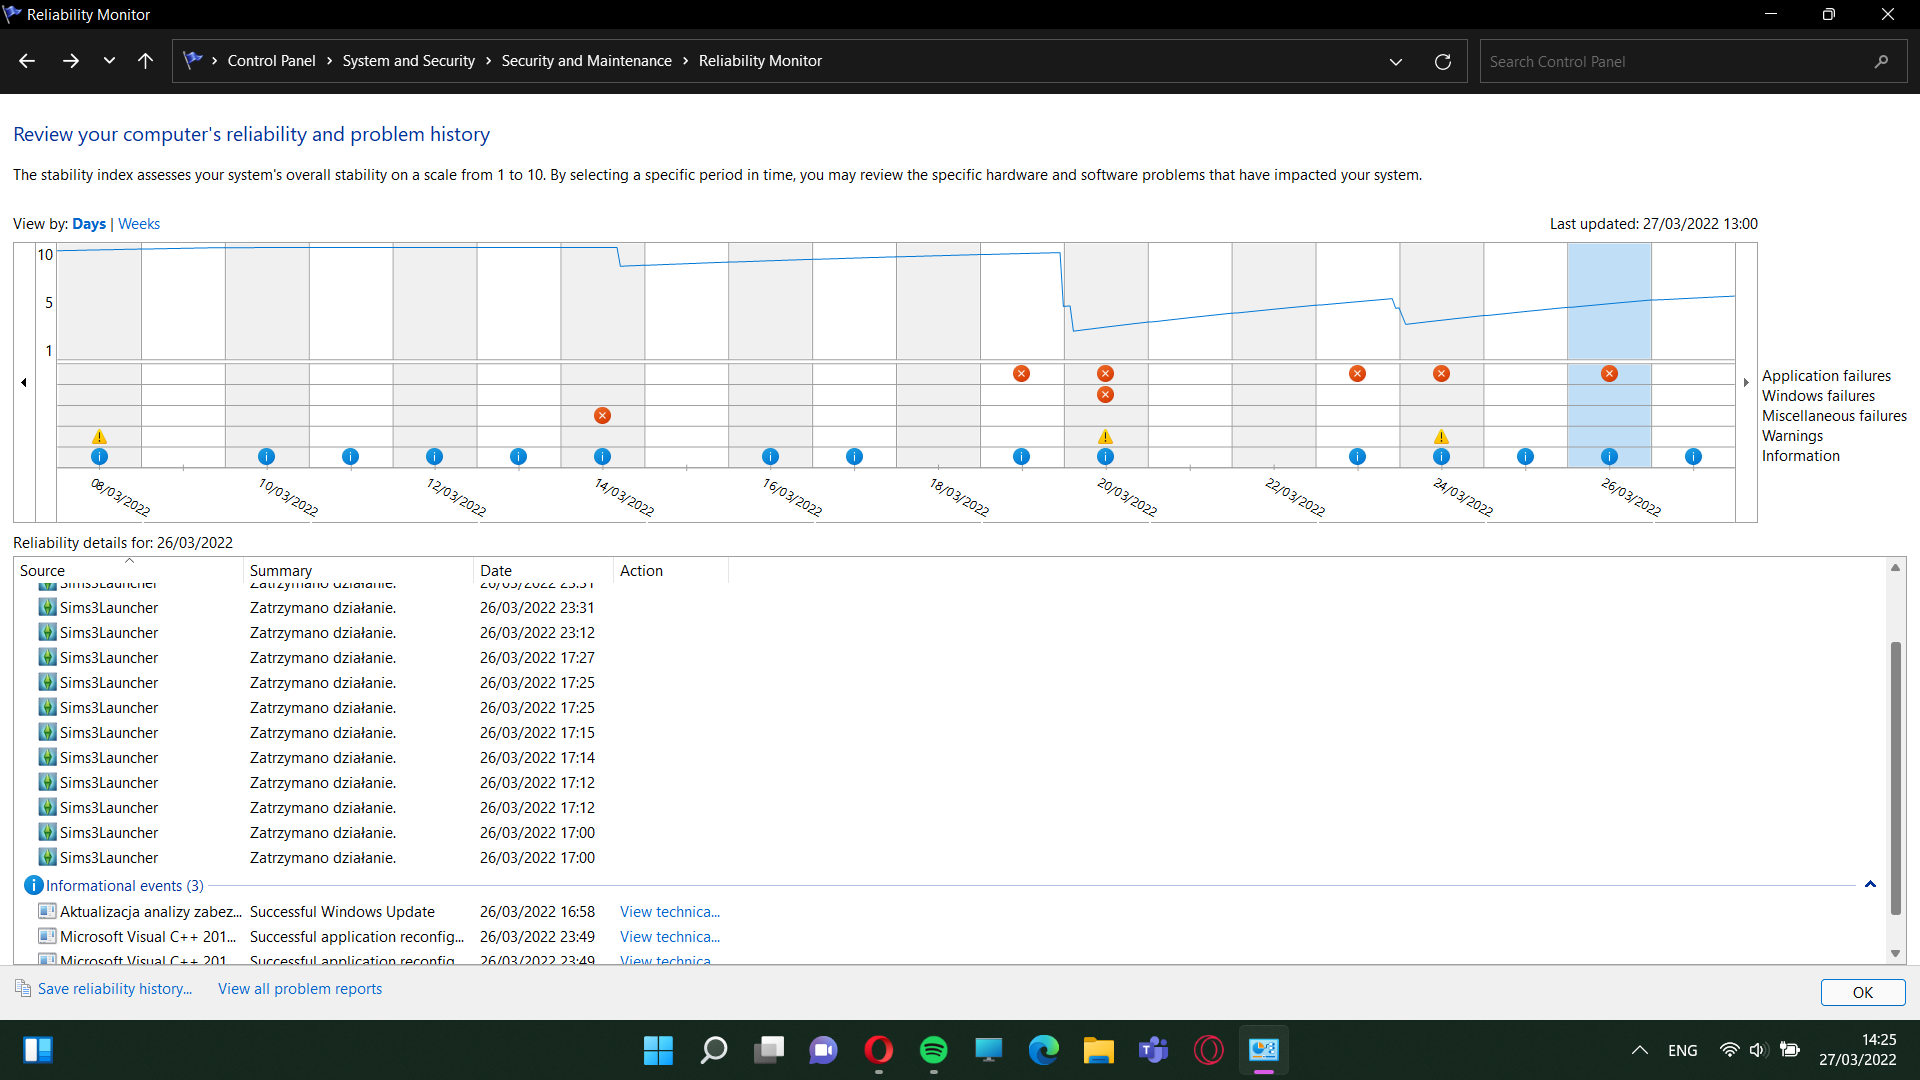This screenshot has width=1920, height=1080.
Task: Click the warning triangle icon on 24/03/2022
Action: click(x=1441, y=436)
